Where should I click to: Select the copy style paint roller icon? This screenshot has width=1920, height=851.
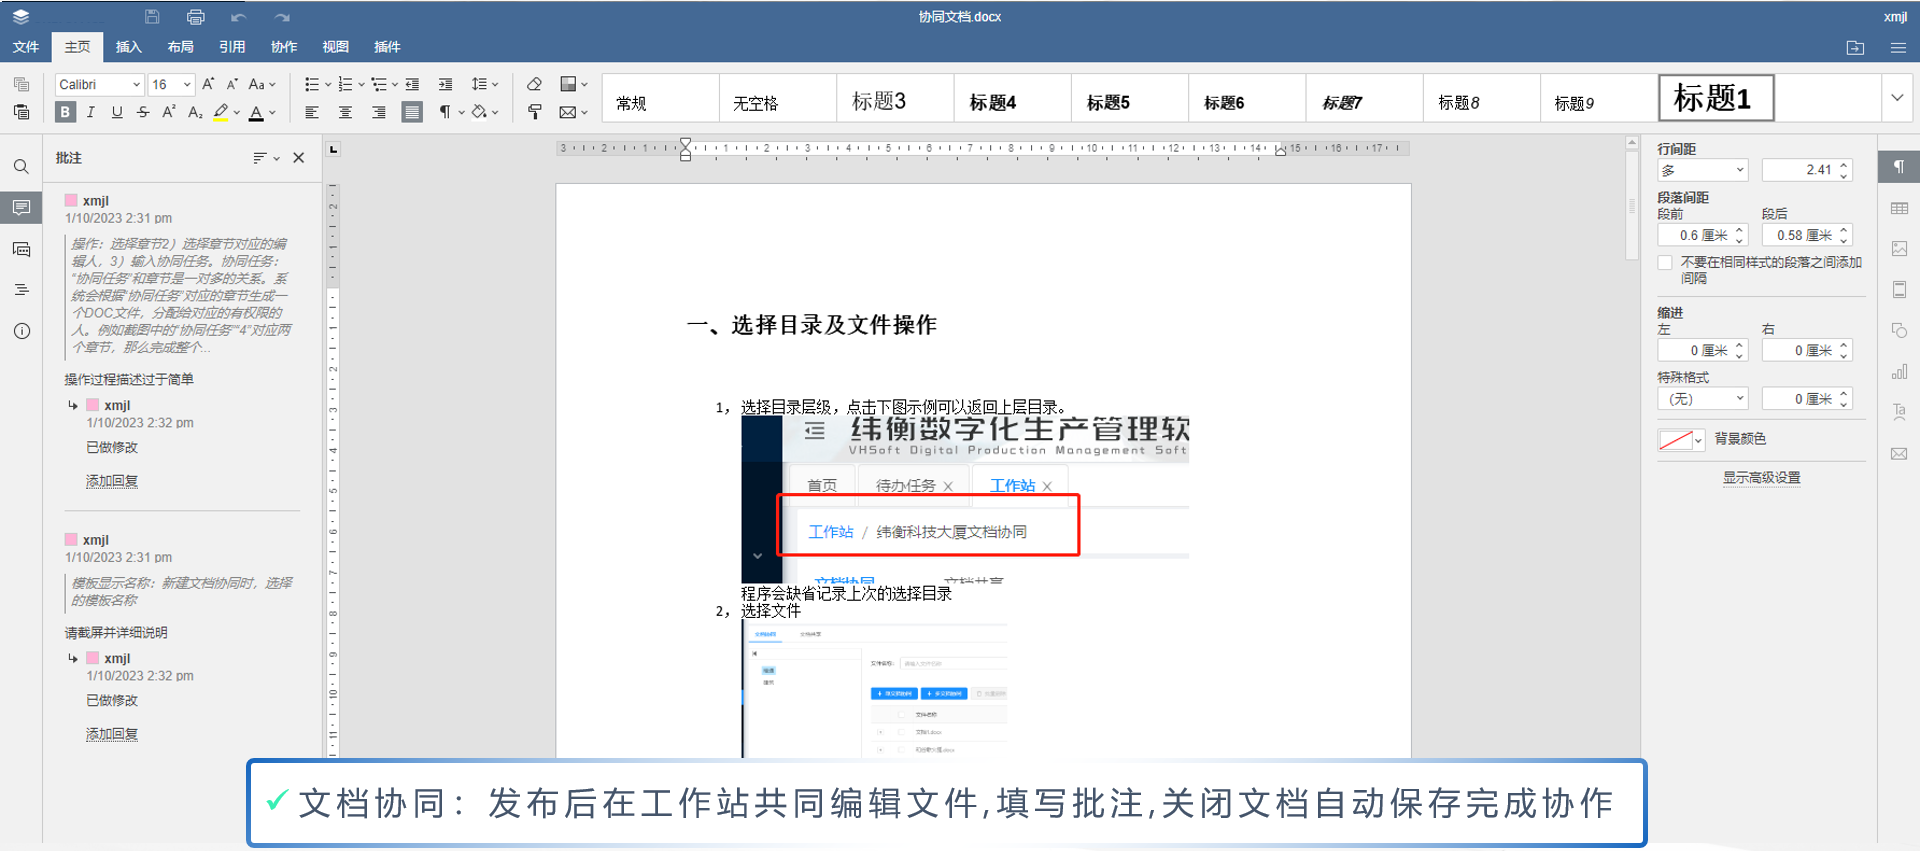pos(534,112)
